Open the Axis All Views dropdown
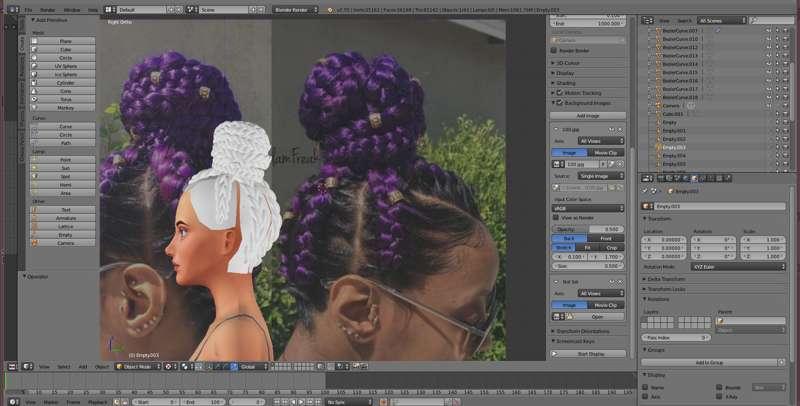 (601, 140)
